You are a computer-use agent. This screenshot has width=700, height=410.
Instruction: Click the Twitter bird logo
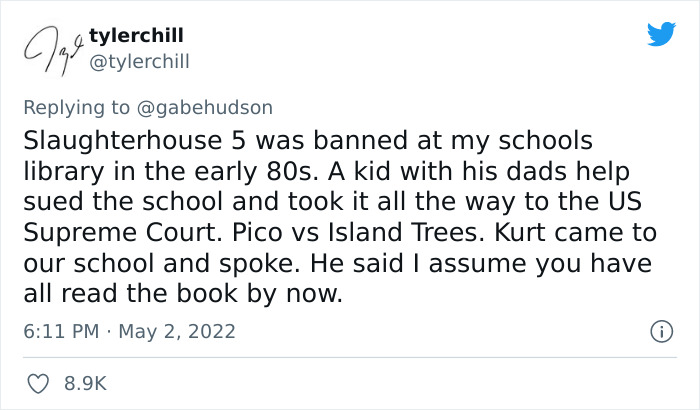(661, 35)
